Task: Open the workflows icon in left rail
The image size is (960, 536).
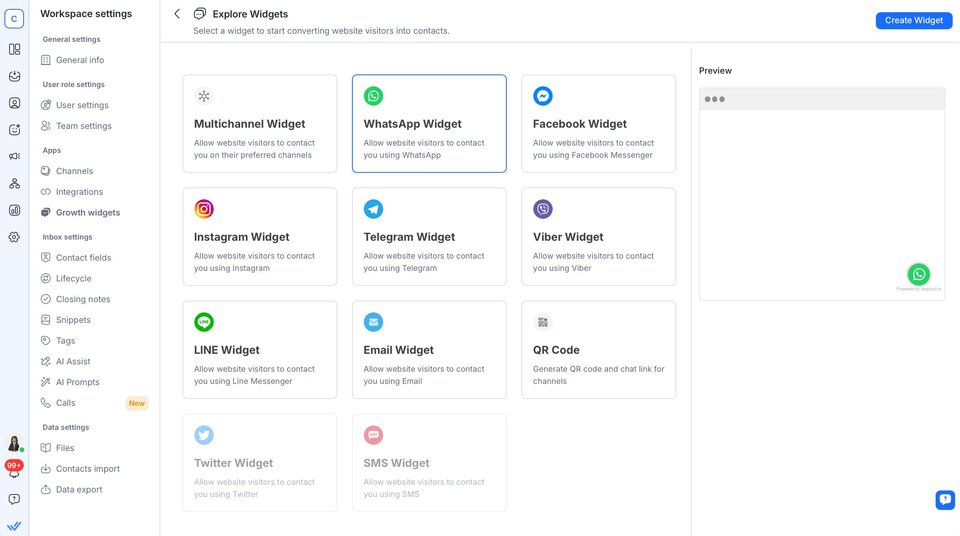Action: pos(14,183)
